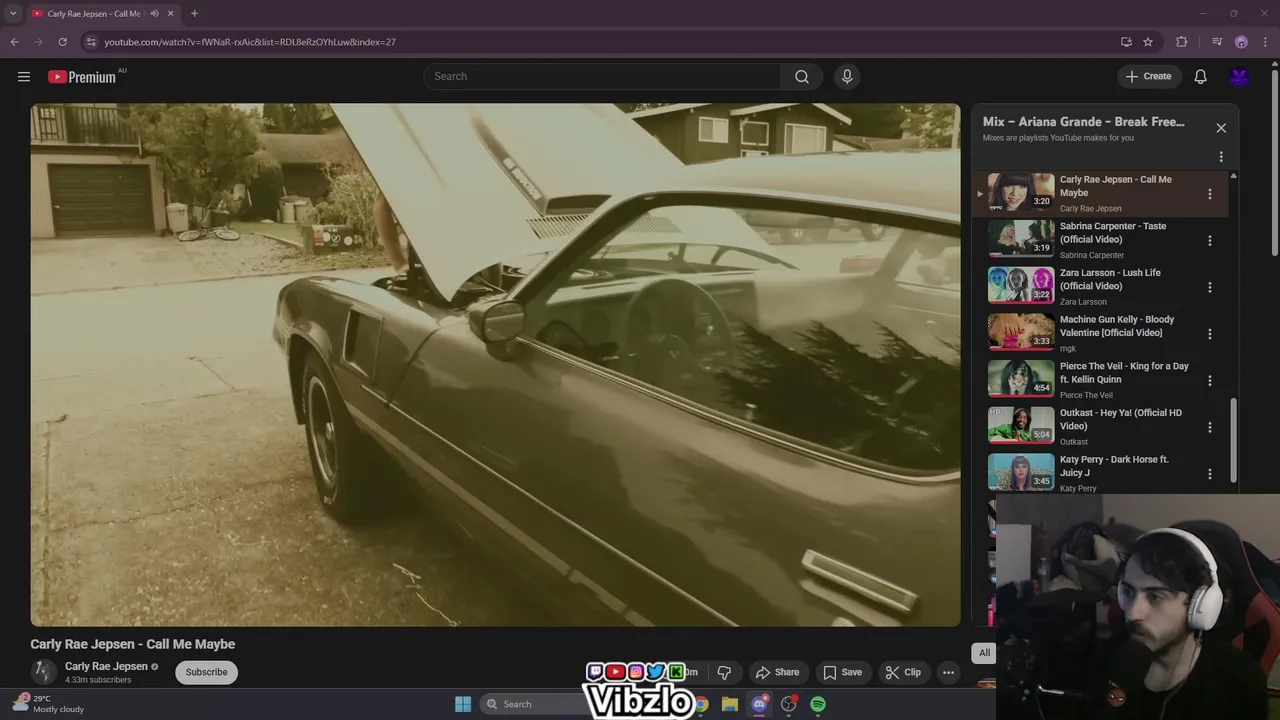This screenshot has height=720, width=1280.
Task: Go back in browser history
Action: pyautogui.click(x=14, y=42)
